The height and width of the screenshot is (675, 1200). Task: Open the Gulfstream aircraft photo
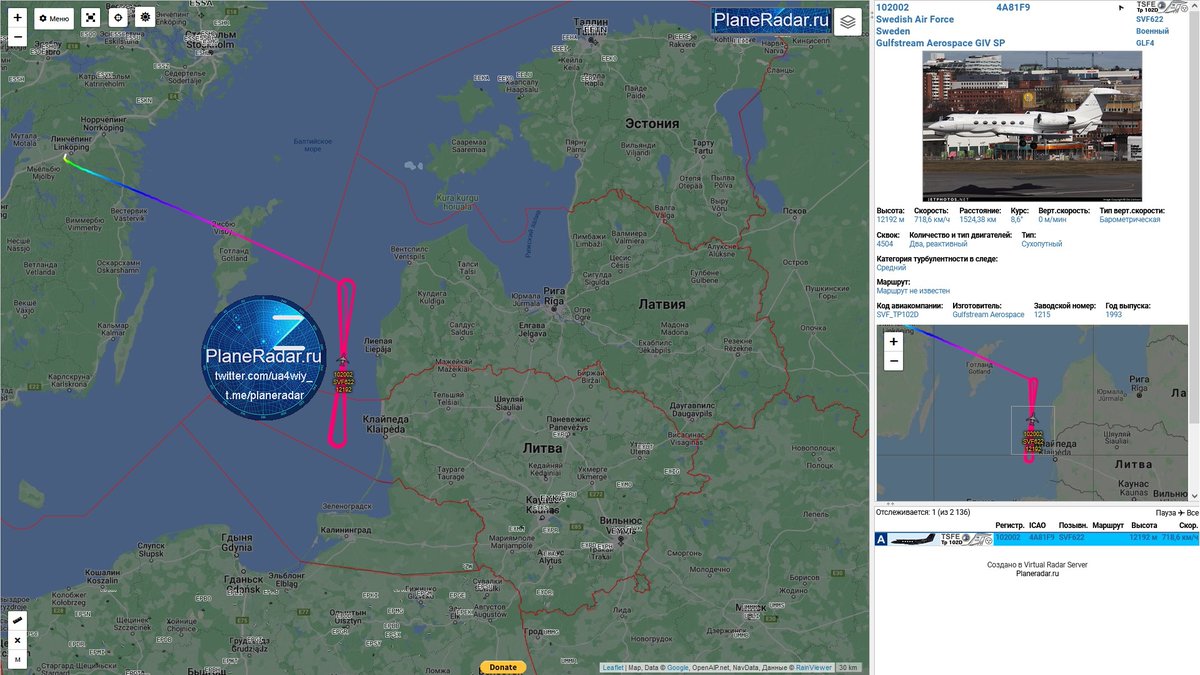pyautogui.click(x=1032, y=125)
